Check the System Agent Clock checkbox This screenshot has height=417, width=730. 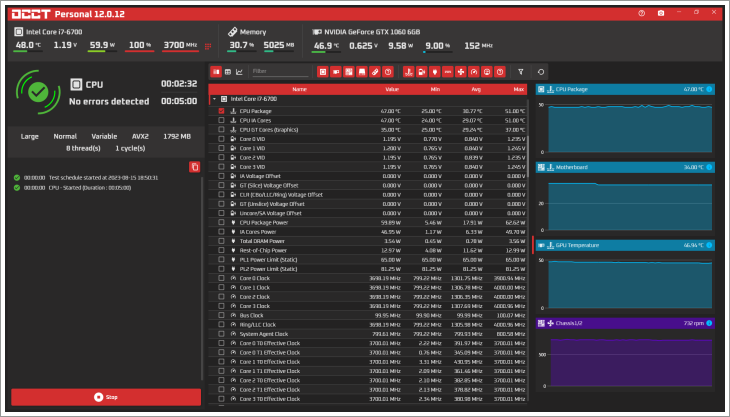221,334
